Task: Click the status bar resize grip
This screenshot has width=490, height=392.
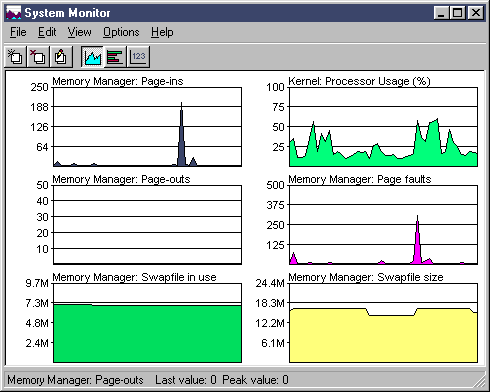Action: [479, 381]
